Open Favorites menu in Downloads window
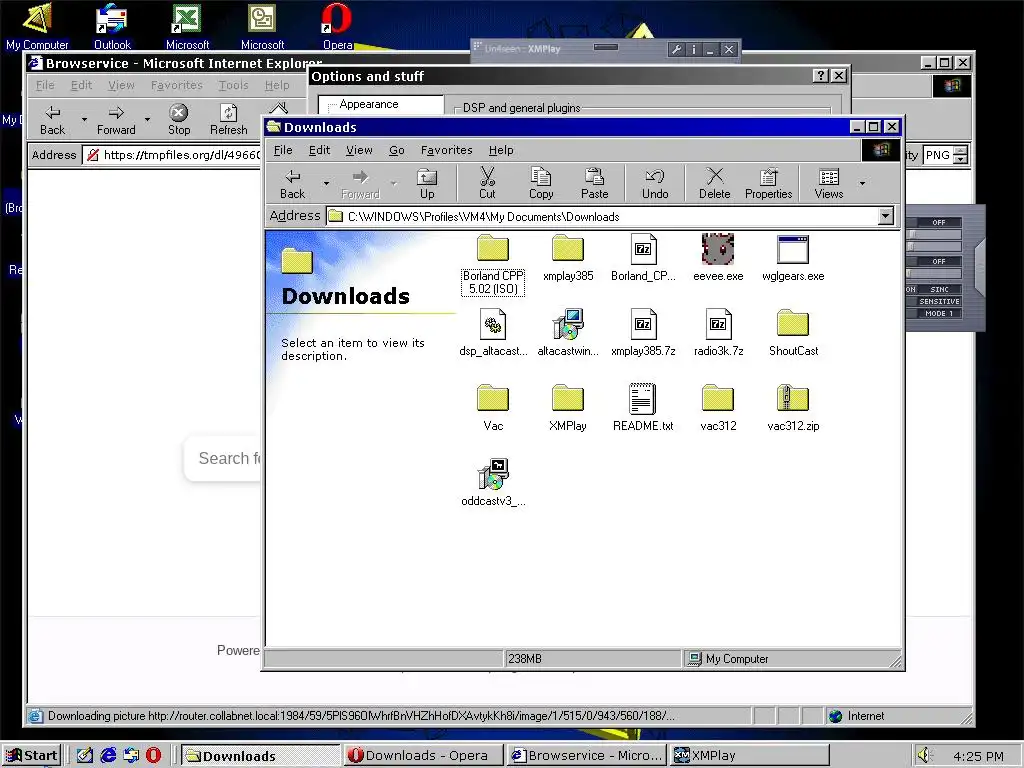The height and width of the screenshot is (768, 1024). (447, 150)
